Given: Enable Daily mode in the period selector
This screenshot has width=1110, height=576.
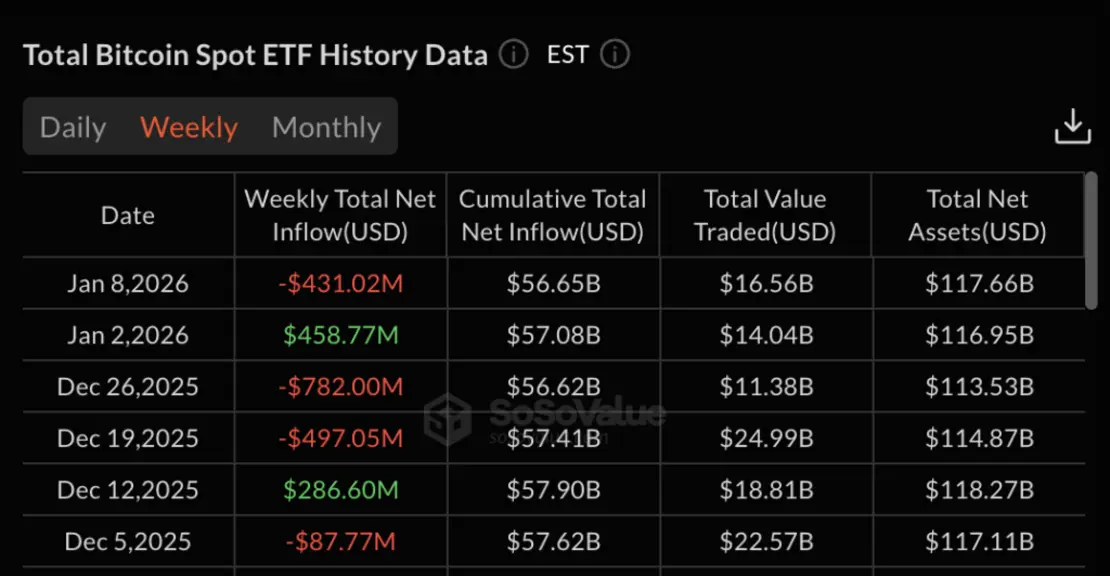Looking at the screenshot, I should point(72,127).
